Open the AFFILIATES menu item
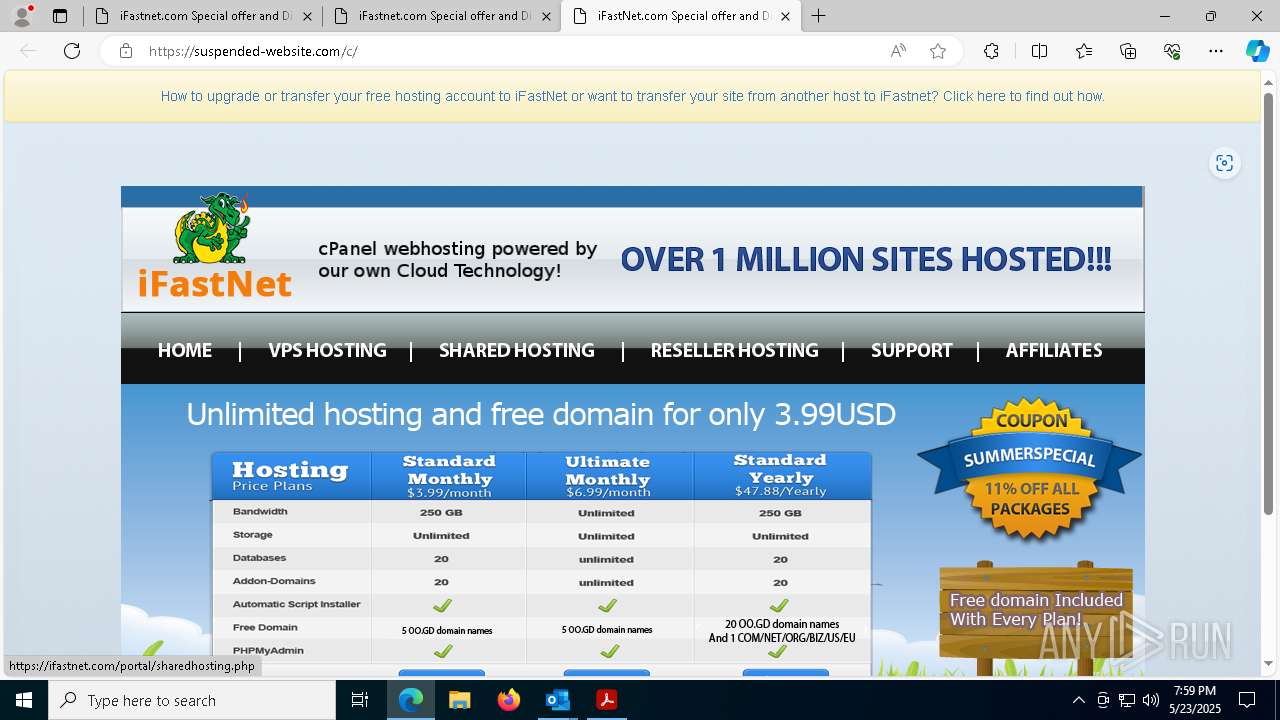 coord(1054,351)
